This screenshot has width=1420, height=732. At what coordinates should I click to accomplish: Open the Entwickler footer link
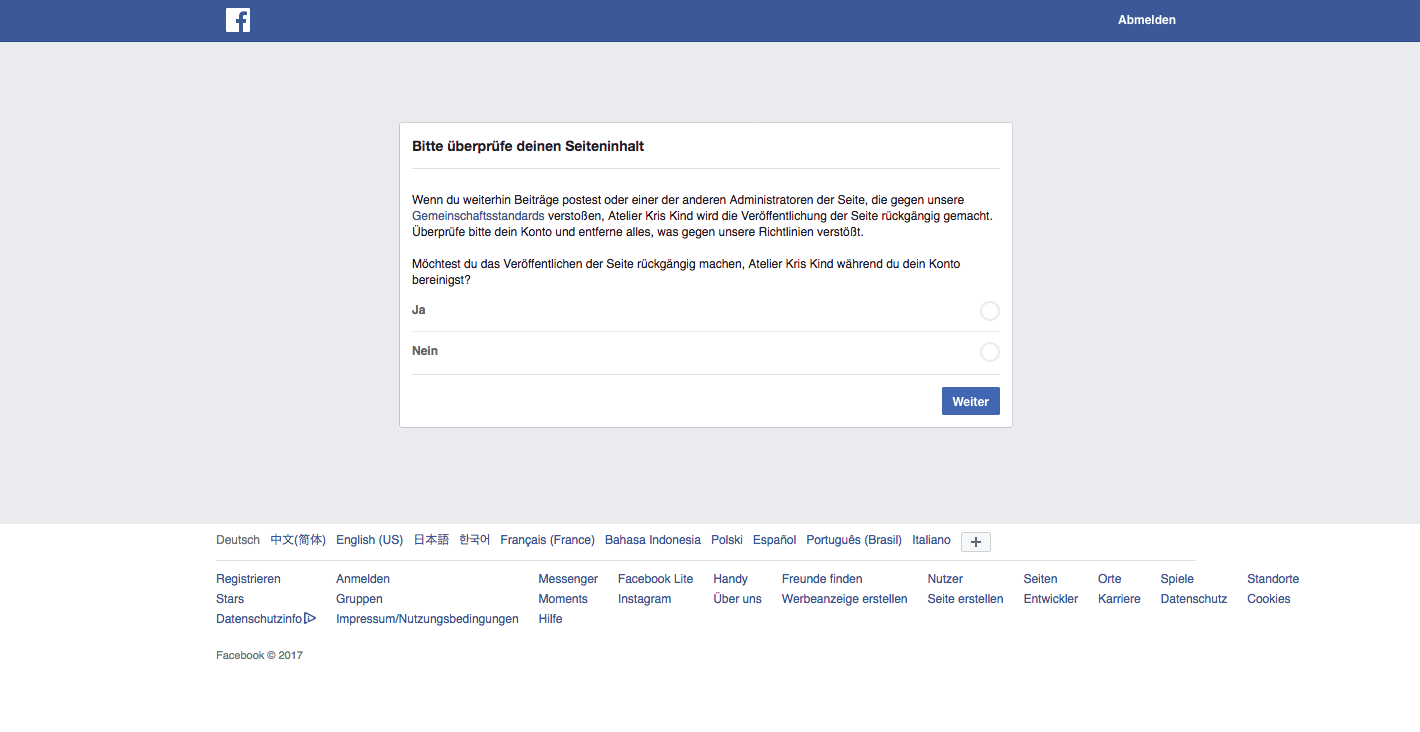tap(1051, 599)
